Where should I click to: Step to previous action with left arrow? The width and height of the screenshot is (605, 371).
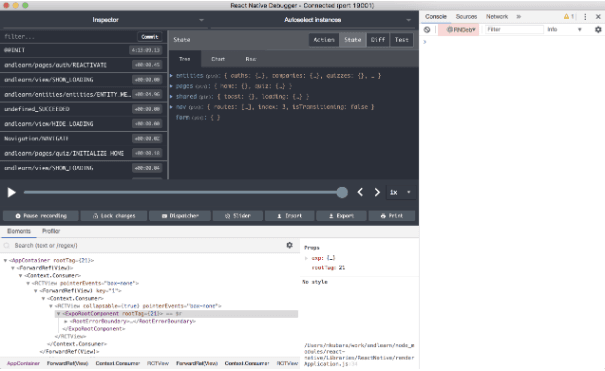point(360,192)
